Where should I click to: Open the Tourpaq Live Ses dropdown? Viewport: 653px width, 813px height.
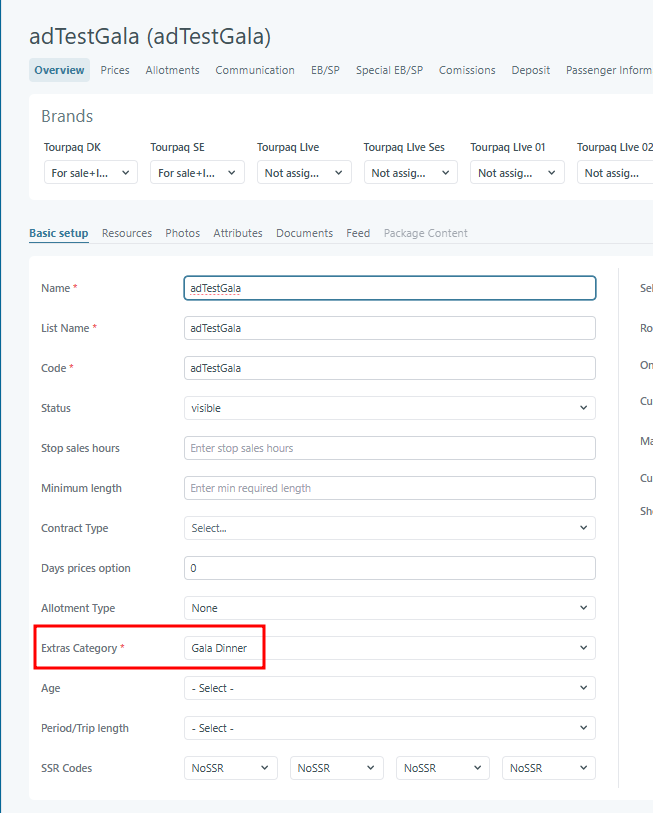point(410,173)
